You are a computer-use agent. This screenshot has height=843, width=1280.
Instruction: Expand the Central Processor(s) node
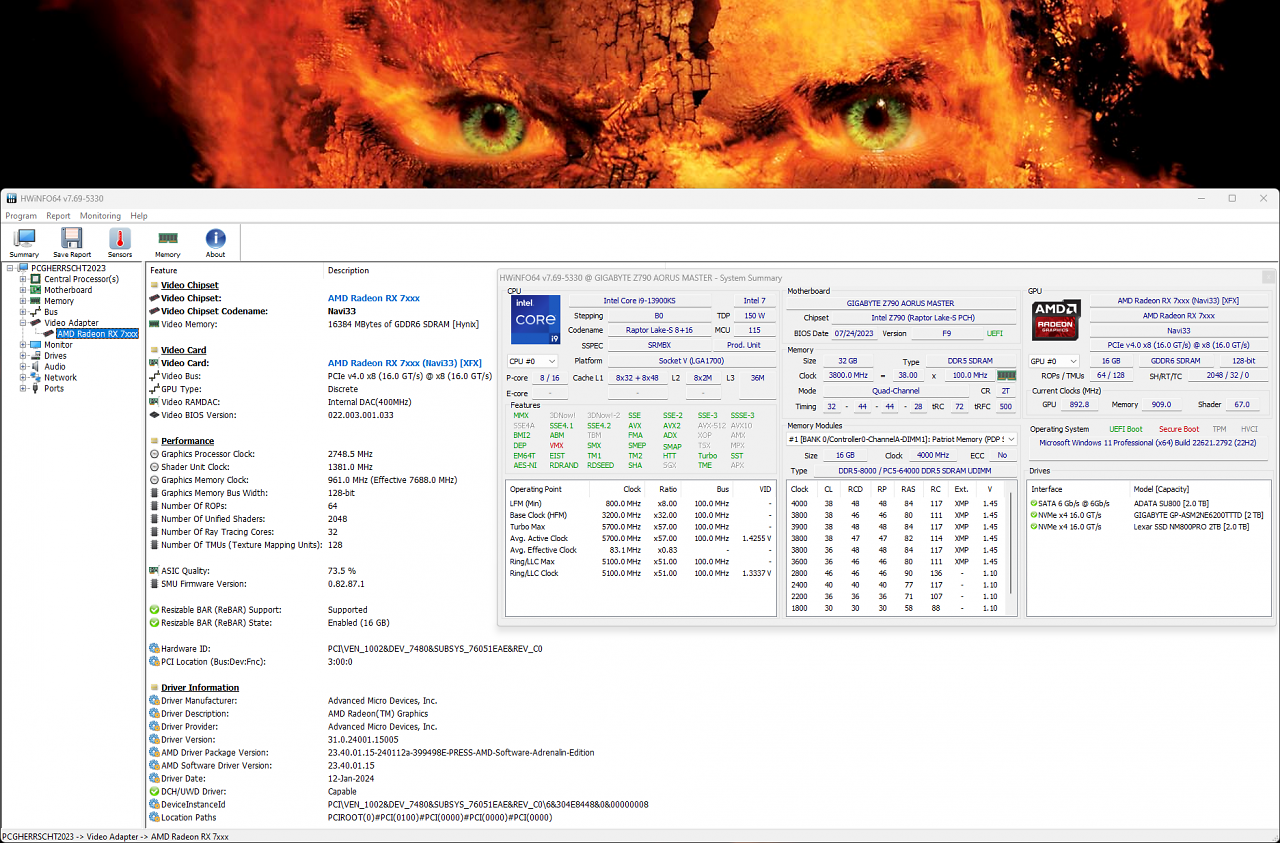click(x=23, y=279)
